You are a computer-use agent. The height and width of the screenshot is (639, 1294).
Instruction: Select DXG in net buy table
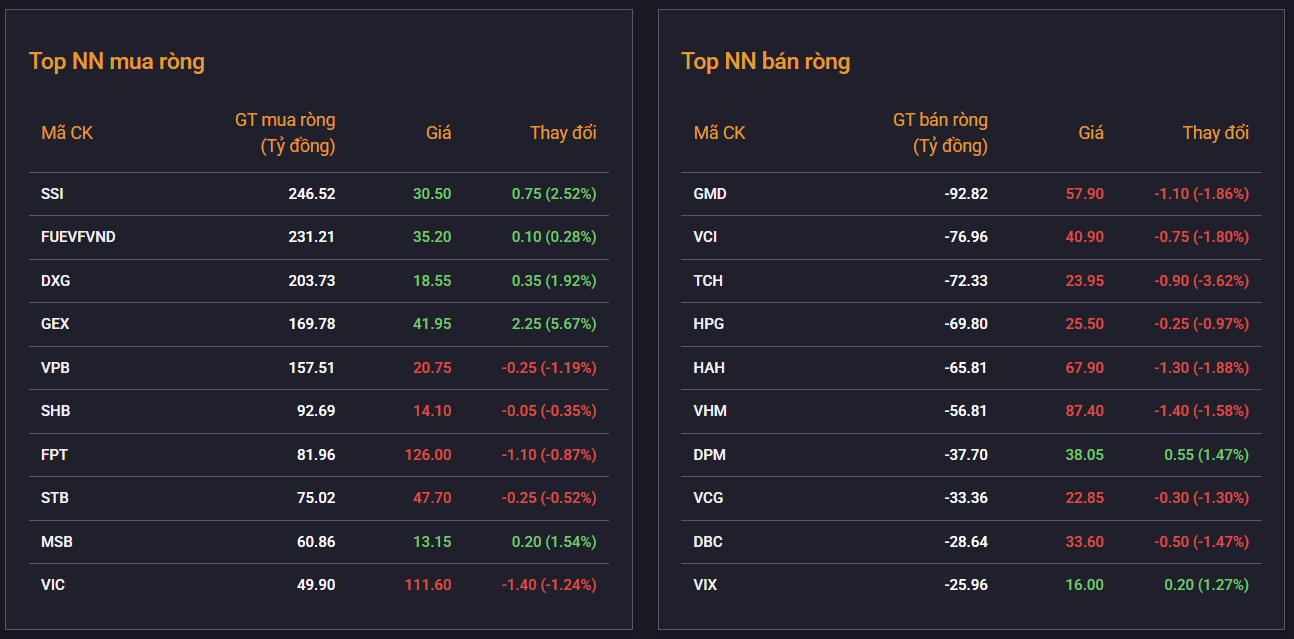[x=55, y=281]
